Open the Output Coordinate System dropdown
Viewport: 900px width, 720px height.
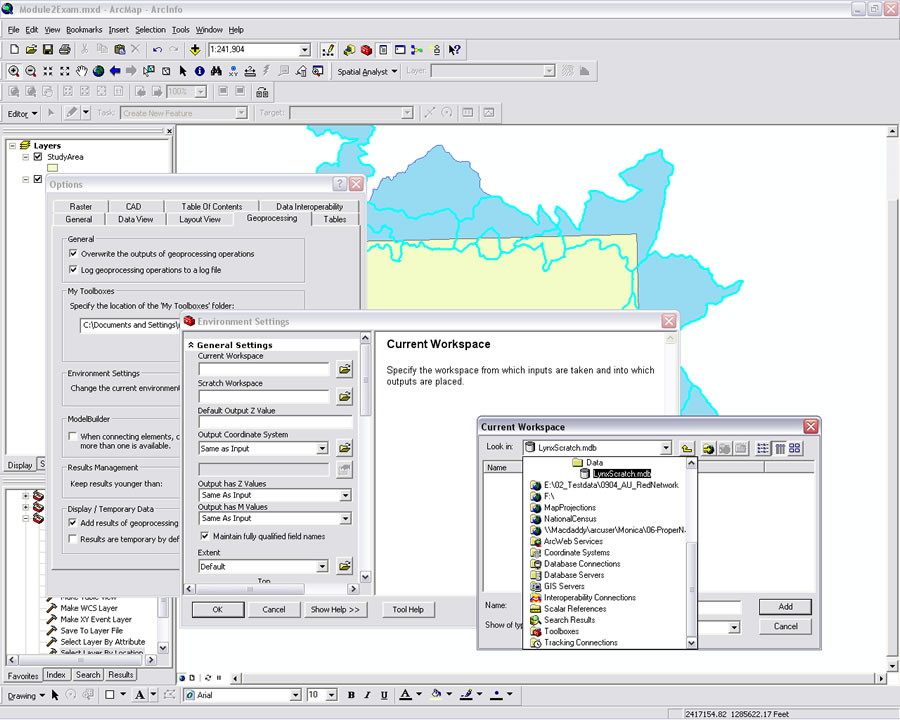(321, 449)
